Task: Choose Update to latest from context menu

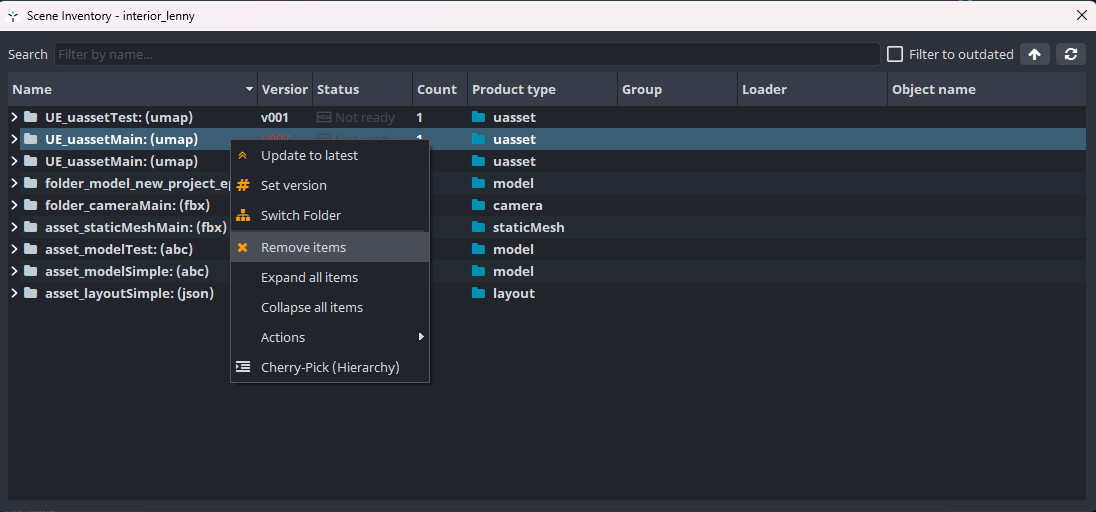Action: click(x=330, y=155)
